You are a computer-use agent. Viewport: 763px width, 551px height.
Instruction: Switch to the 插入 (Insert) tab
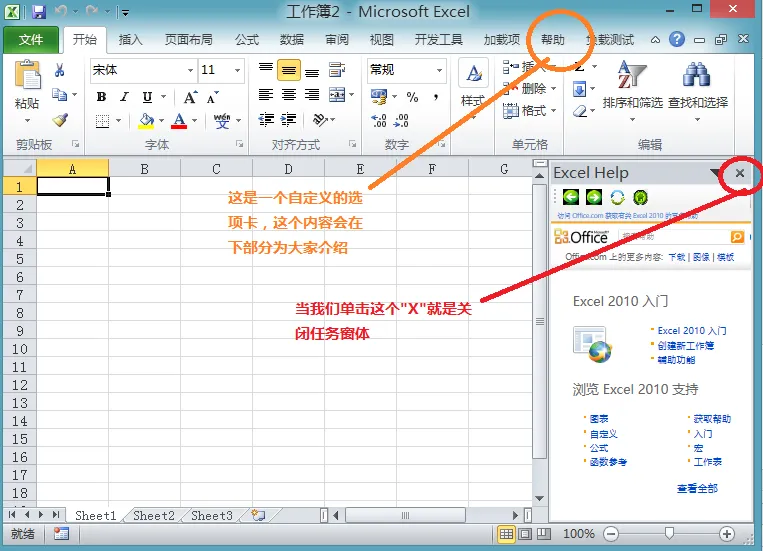(x=130, y=40)
